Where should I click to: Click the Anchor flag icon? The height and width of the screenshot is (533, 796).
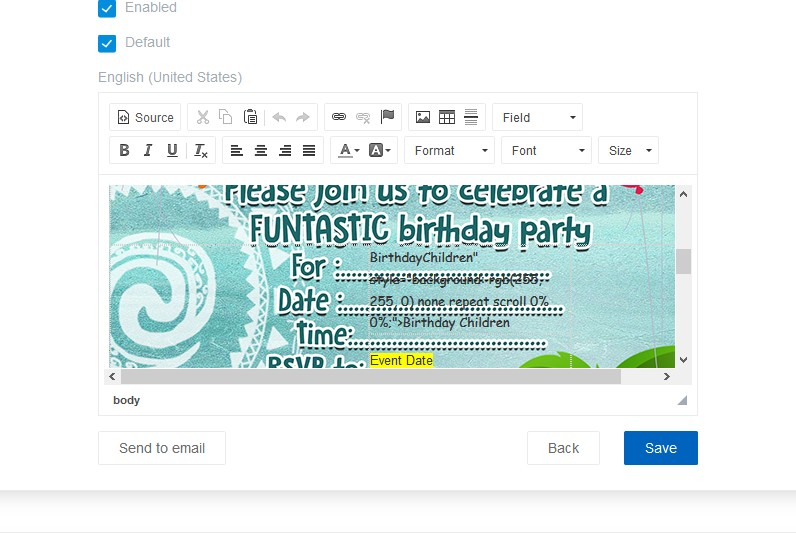[388, 117]
